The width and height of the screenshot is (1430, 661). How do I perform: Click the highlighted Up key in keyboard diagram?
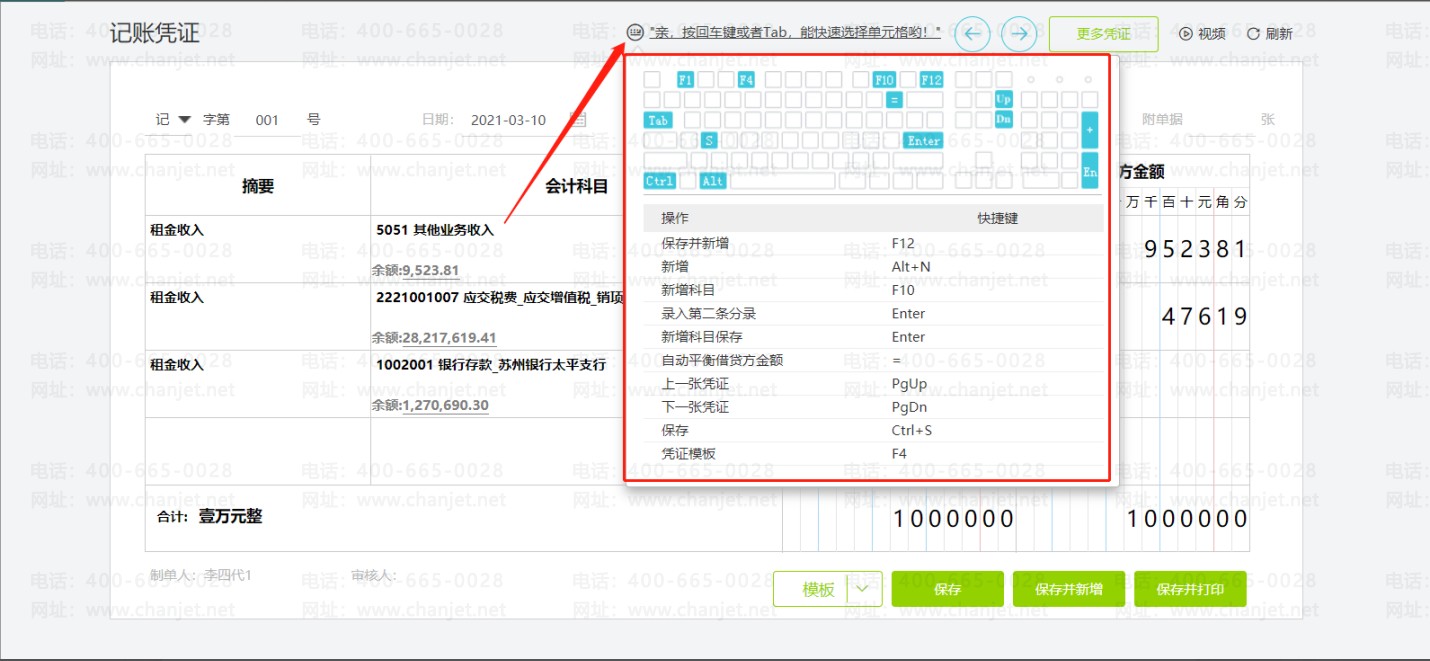point(1004,100)
